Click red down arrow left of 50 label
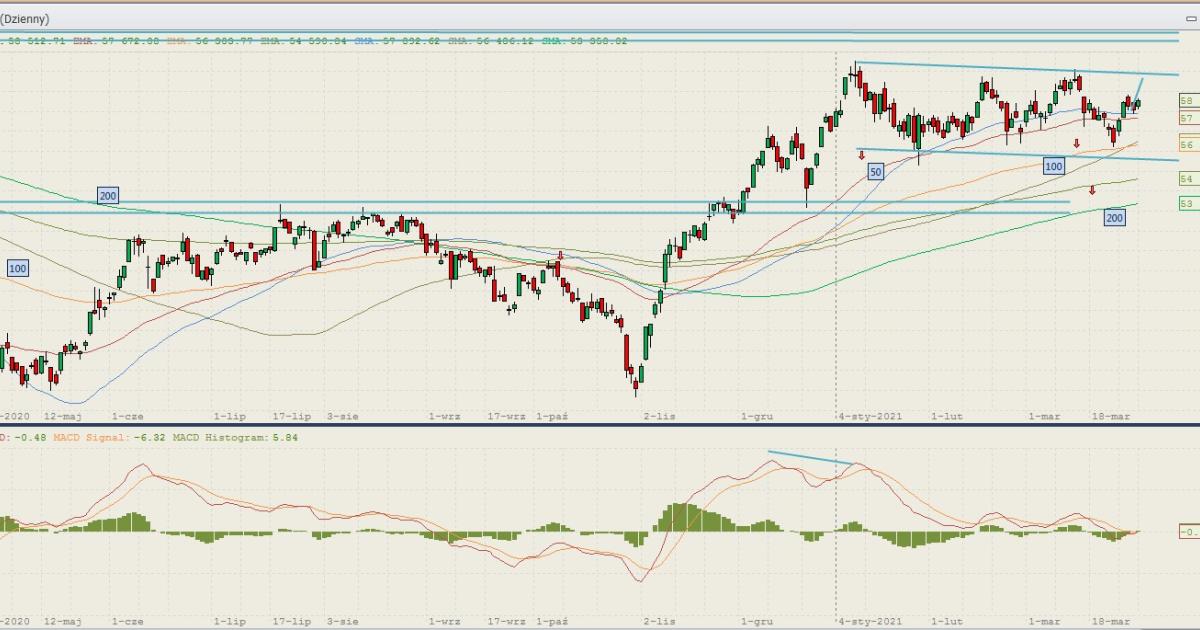 (x=861, y=155)
